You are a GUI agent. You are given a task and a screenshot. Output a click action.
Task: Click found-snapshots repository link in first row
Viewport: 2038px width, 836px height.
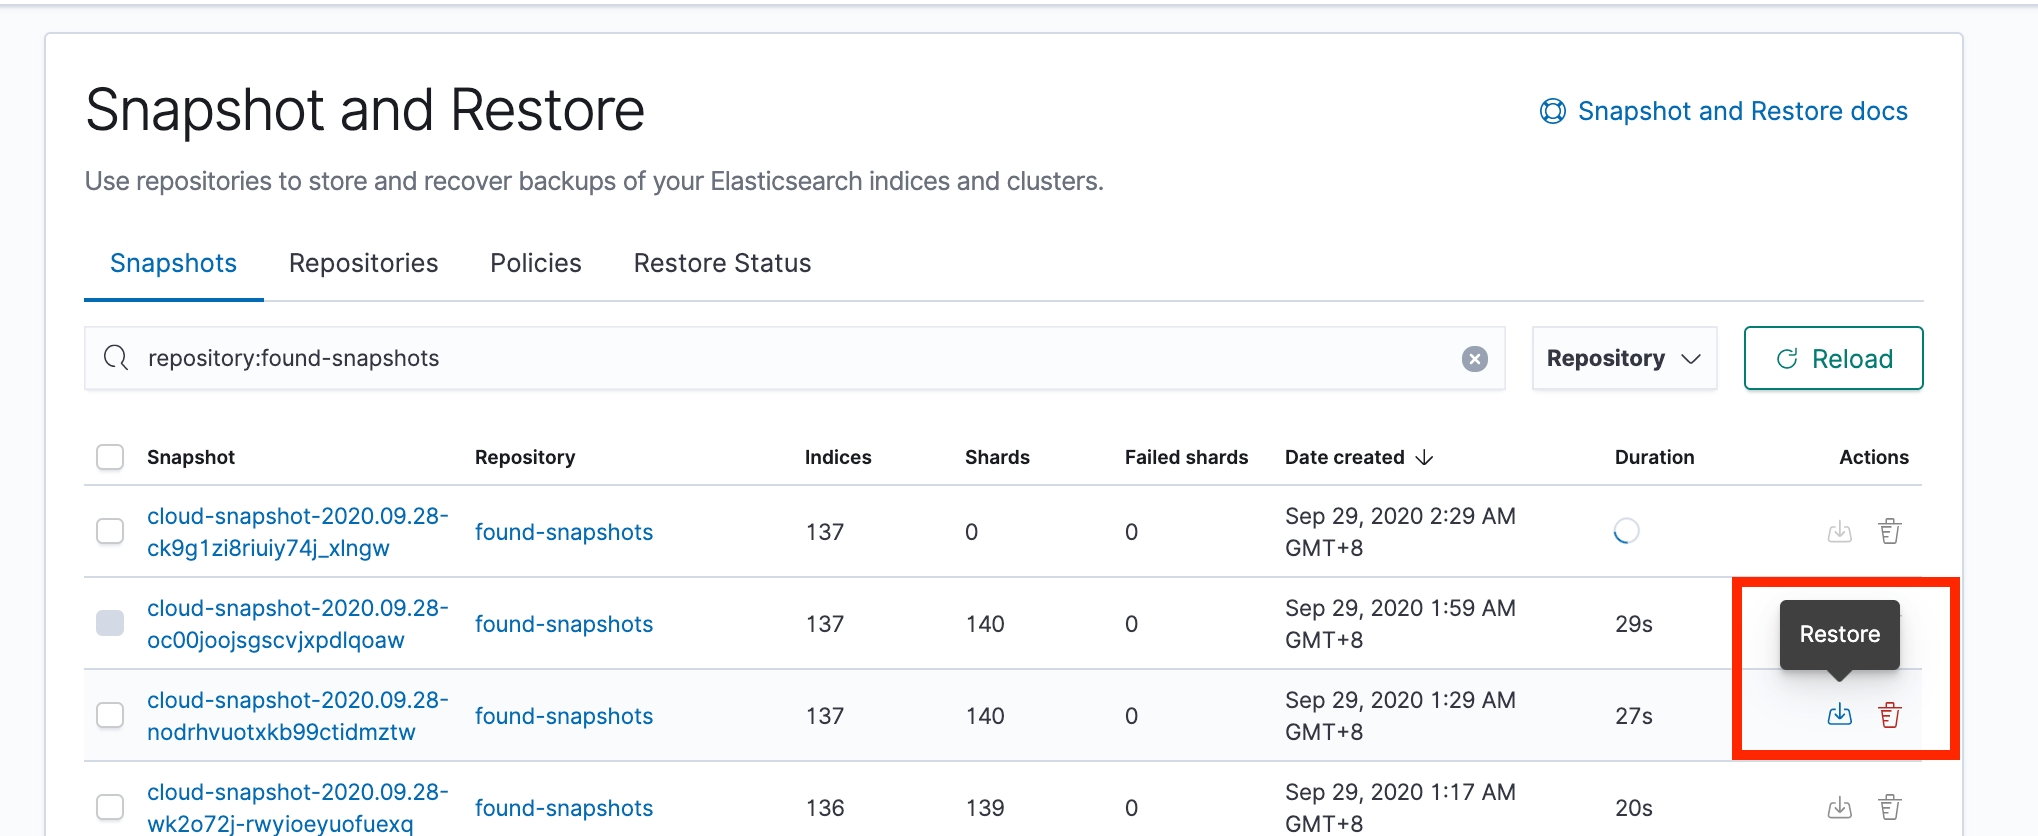563,532
